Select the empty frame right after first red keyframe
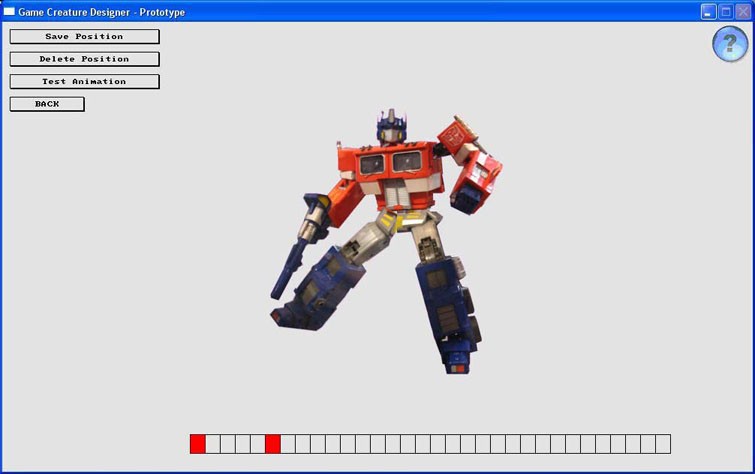The width and height of the screenshot is (755, 474). click(213, 444)
